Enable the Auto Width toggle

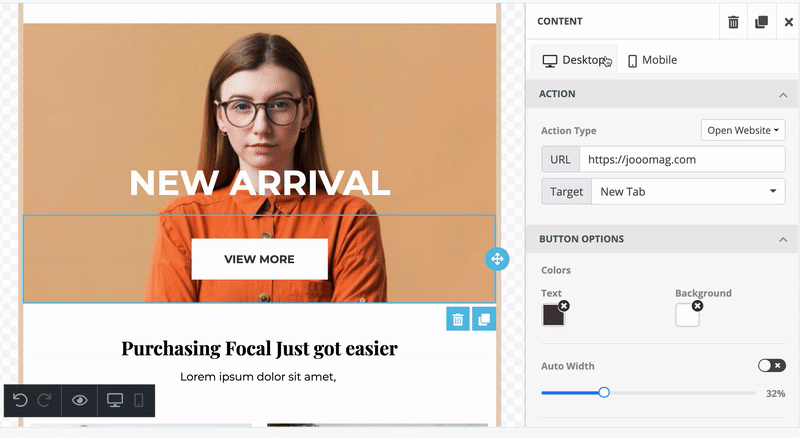click(x=771, y=366)
